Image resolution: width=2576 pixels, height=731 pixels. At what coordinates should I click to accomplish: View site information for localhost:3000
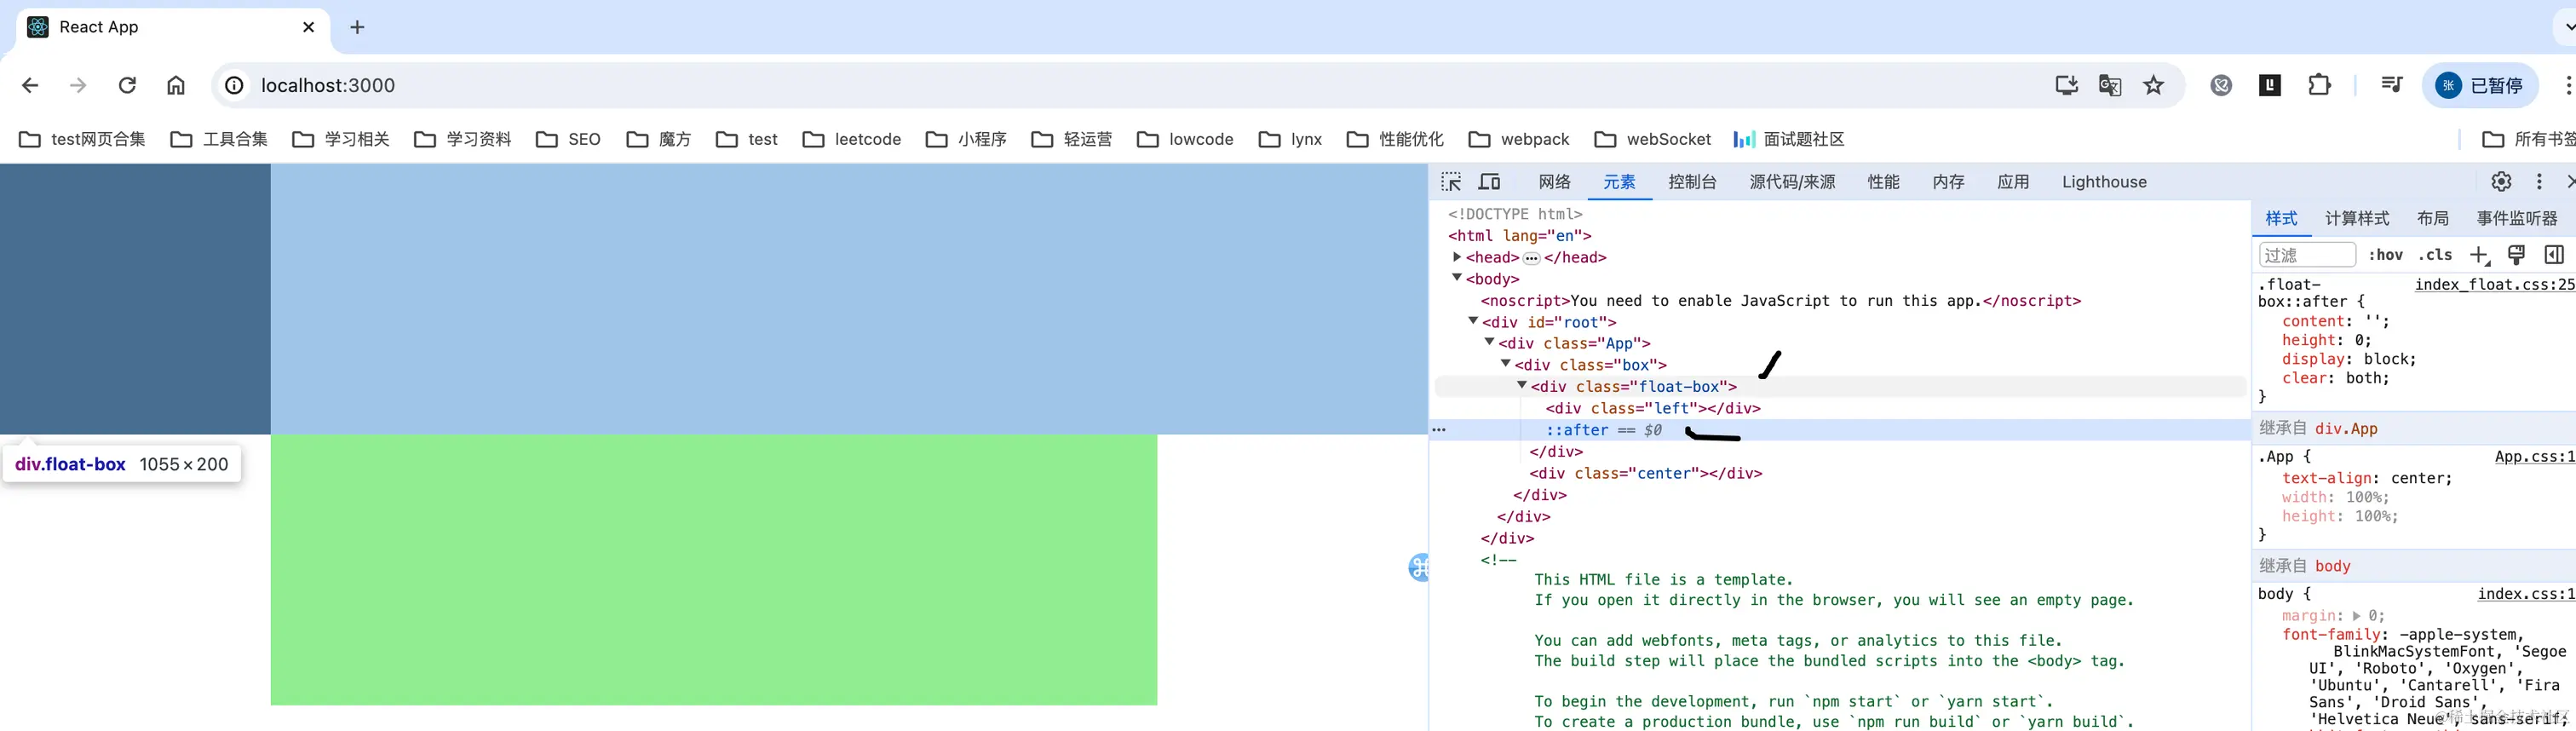[234, 86]
